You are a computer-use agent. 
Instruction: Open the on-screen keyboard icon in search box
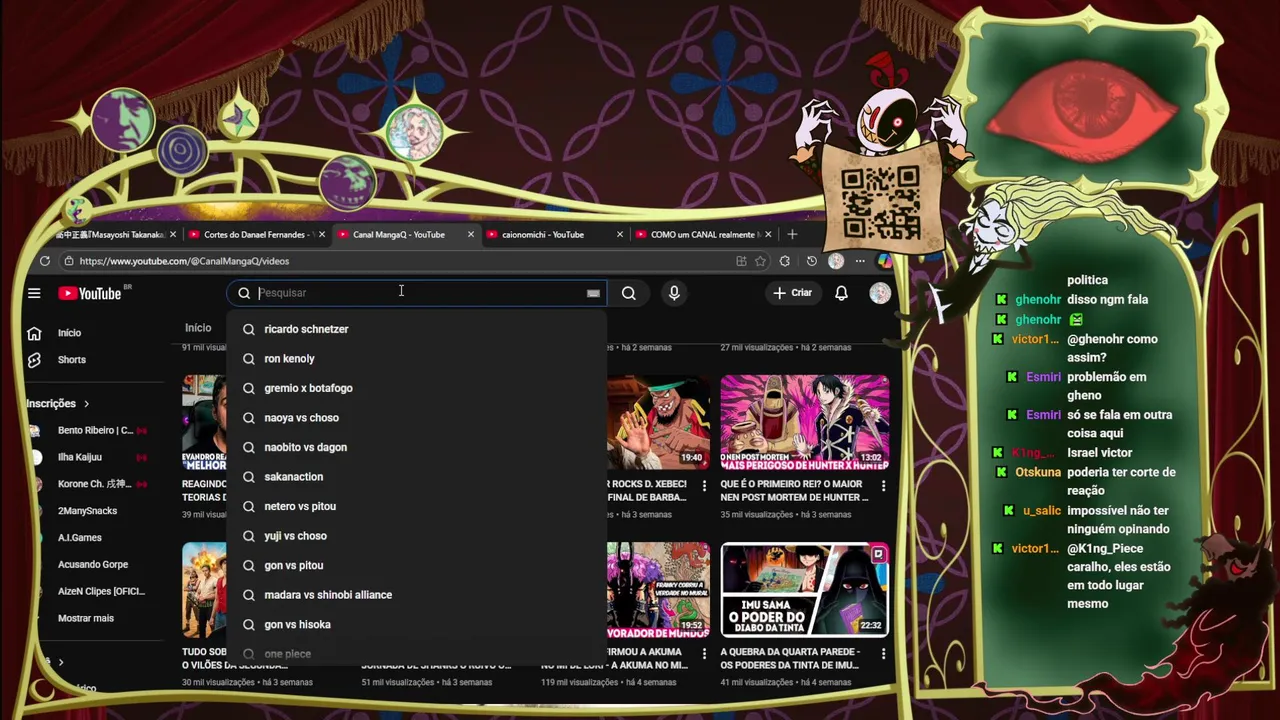click(x=593, y=293)
